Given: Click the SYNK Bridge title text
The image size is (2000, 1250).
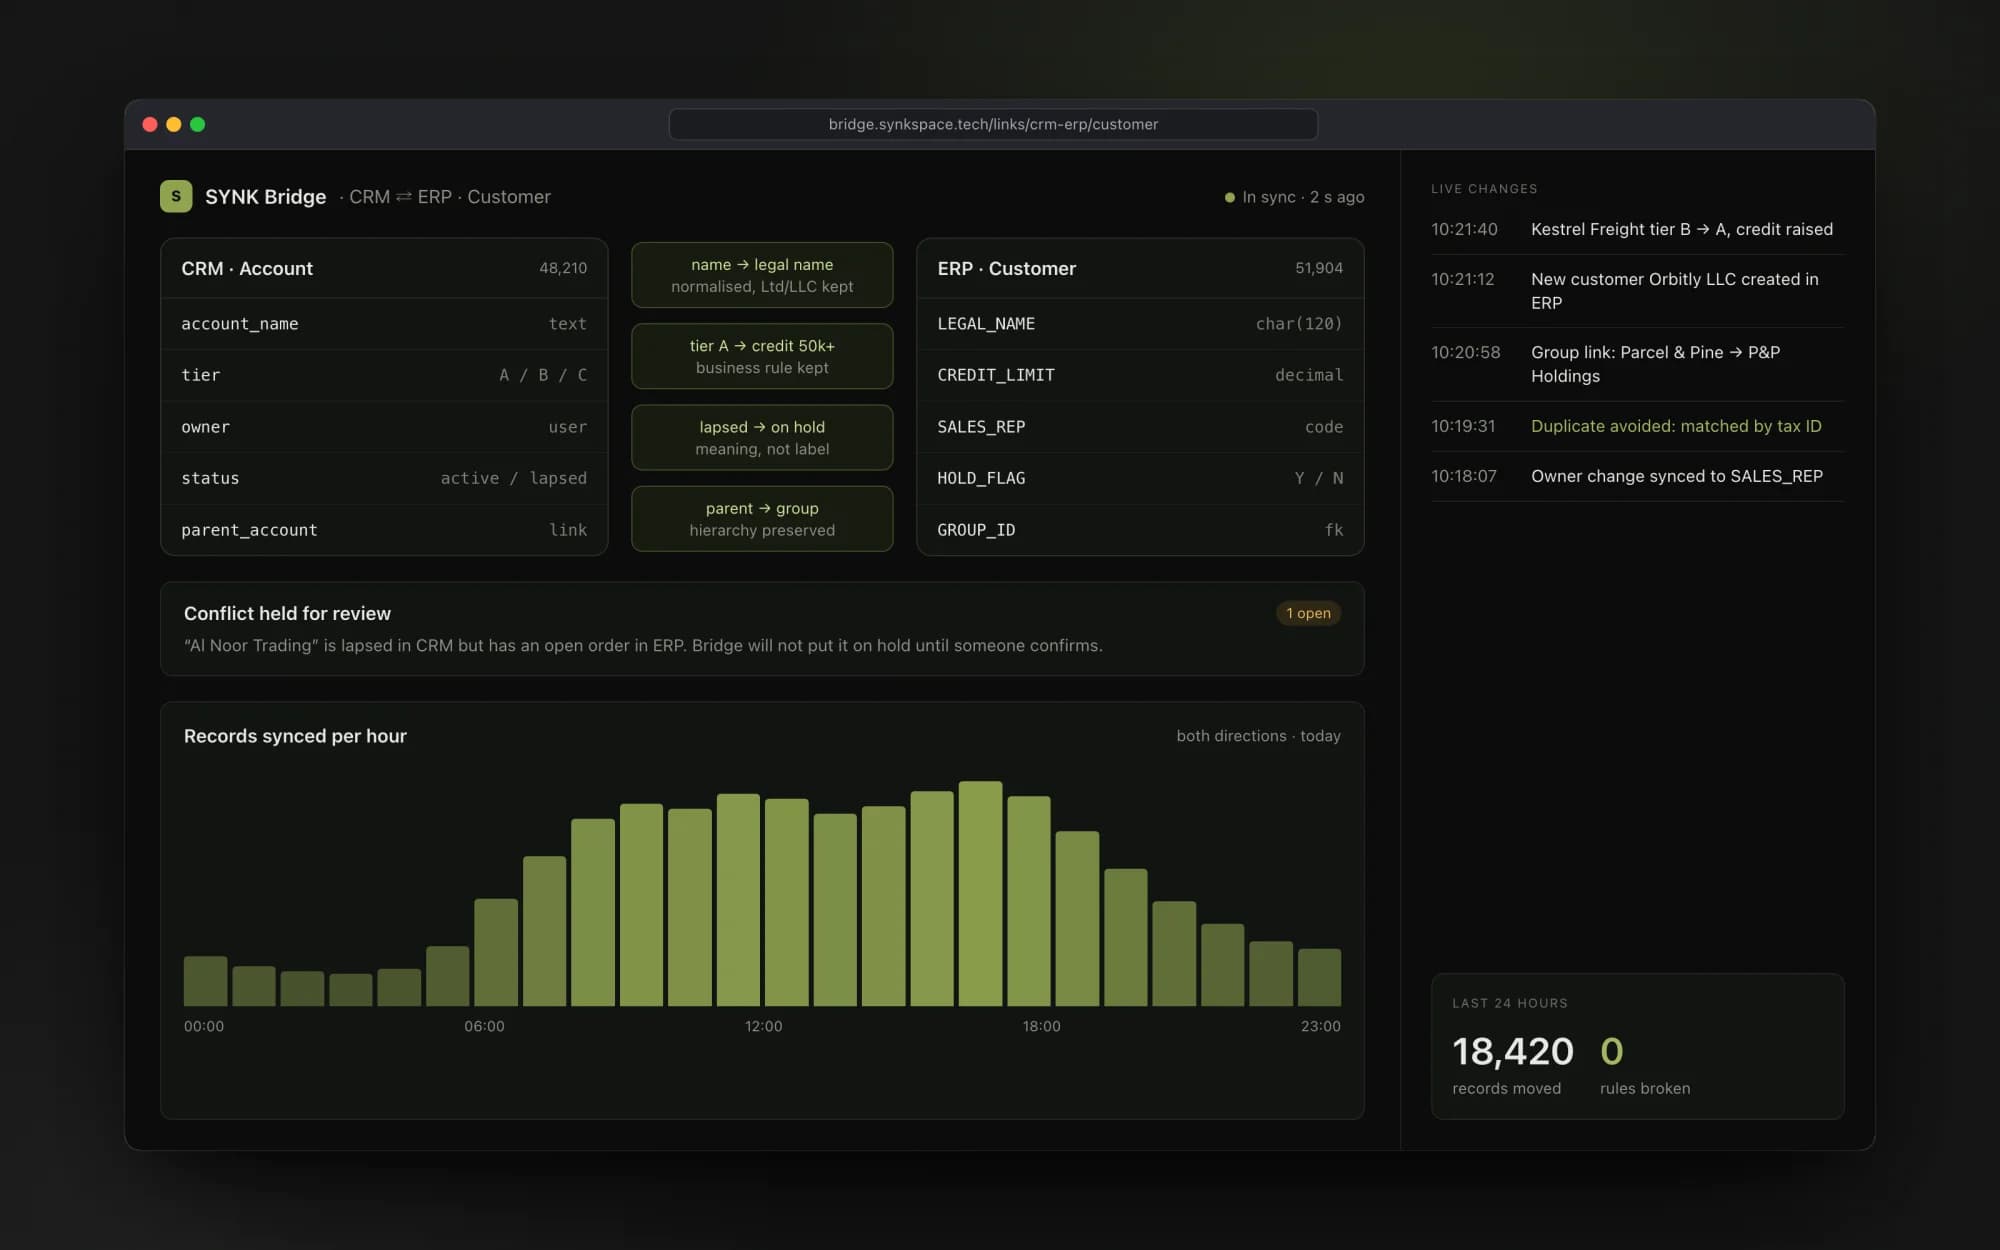Looking at the screenshot, I should tap(265, 197).
